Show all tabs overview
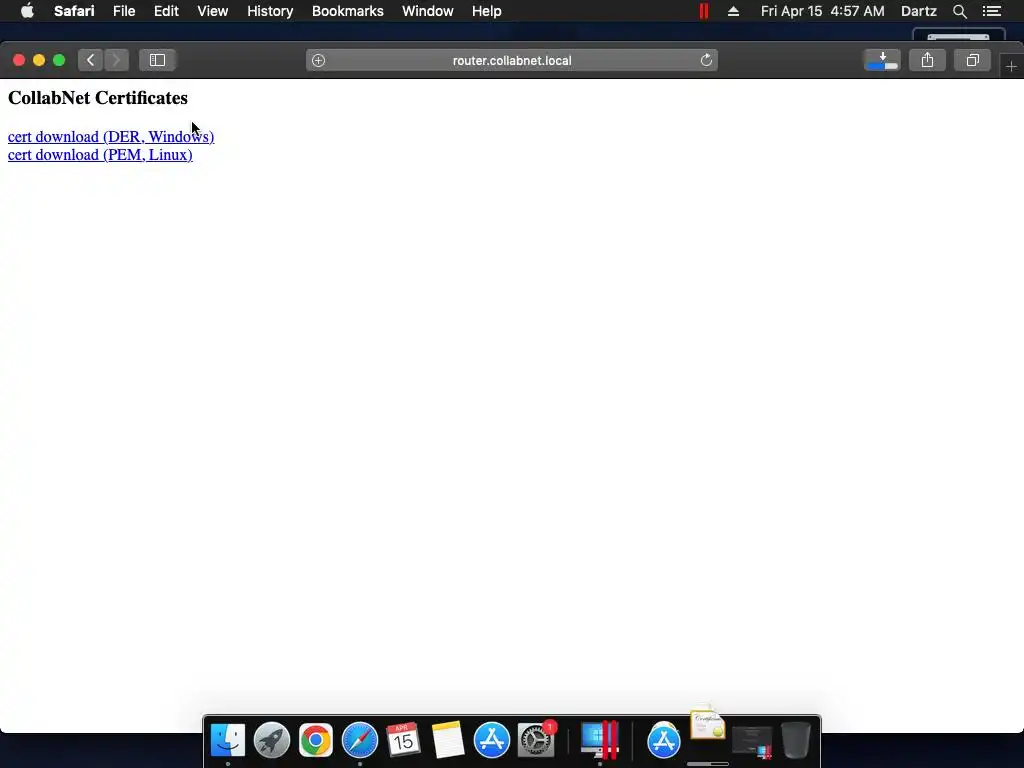1024x768 pixels. click(972, 60)
